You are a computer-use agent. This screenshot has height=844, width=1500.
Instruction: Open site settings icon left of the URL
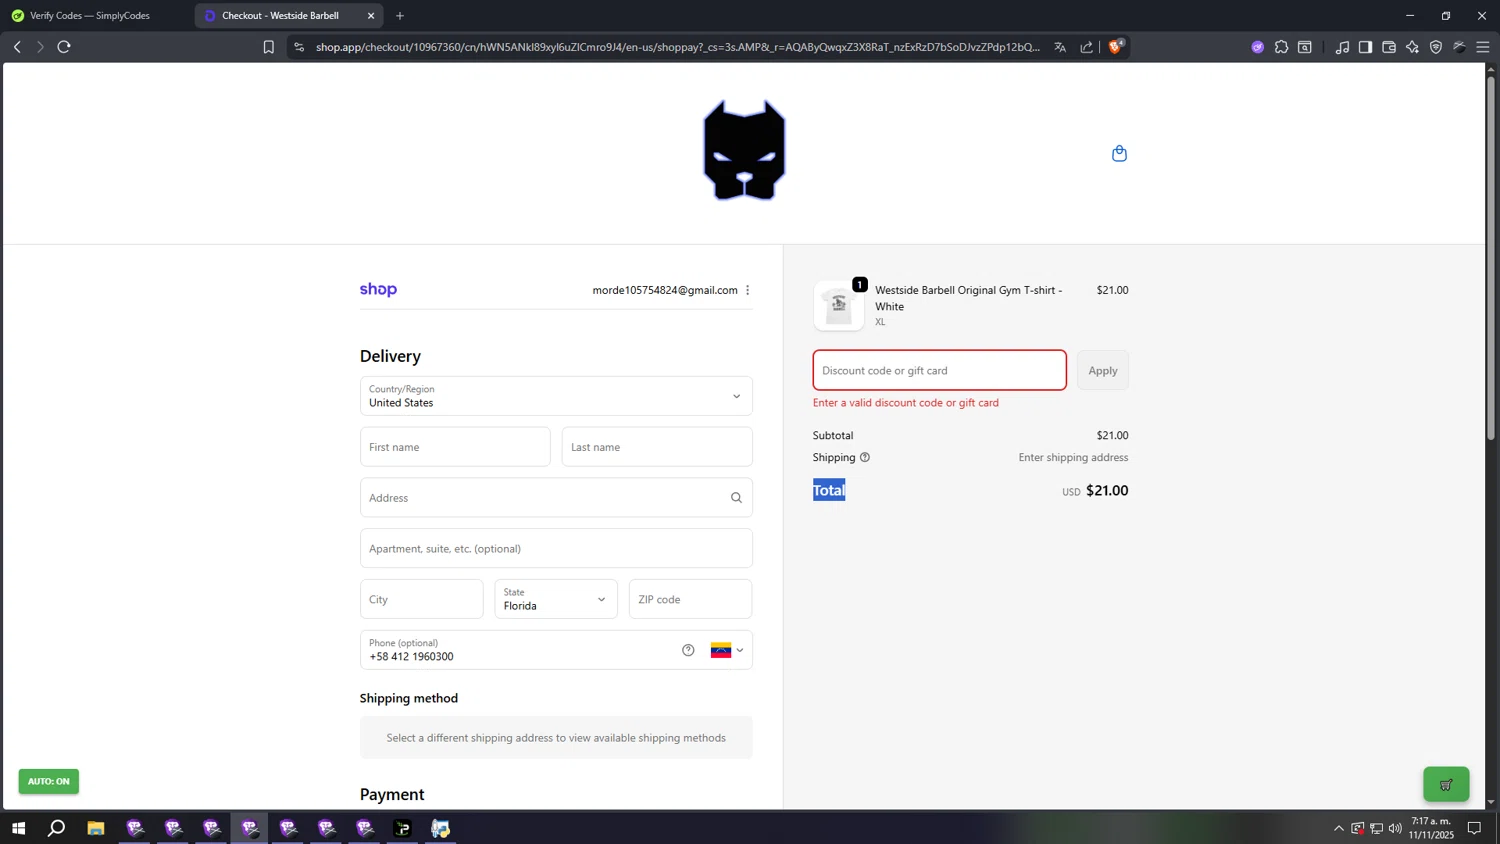click(299, 47)
